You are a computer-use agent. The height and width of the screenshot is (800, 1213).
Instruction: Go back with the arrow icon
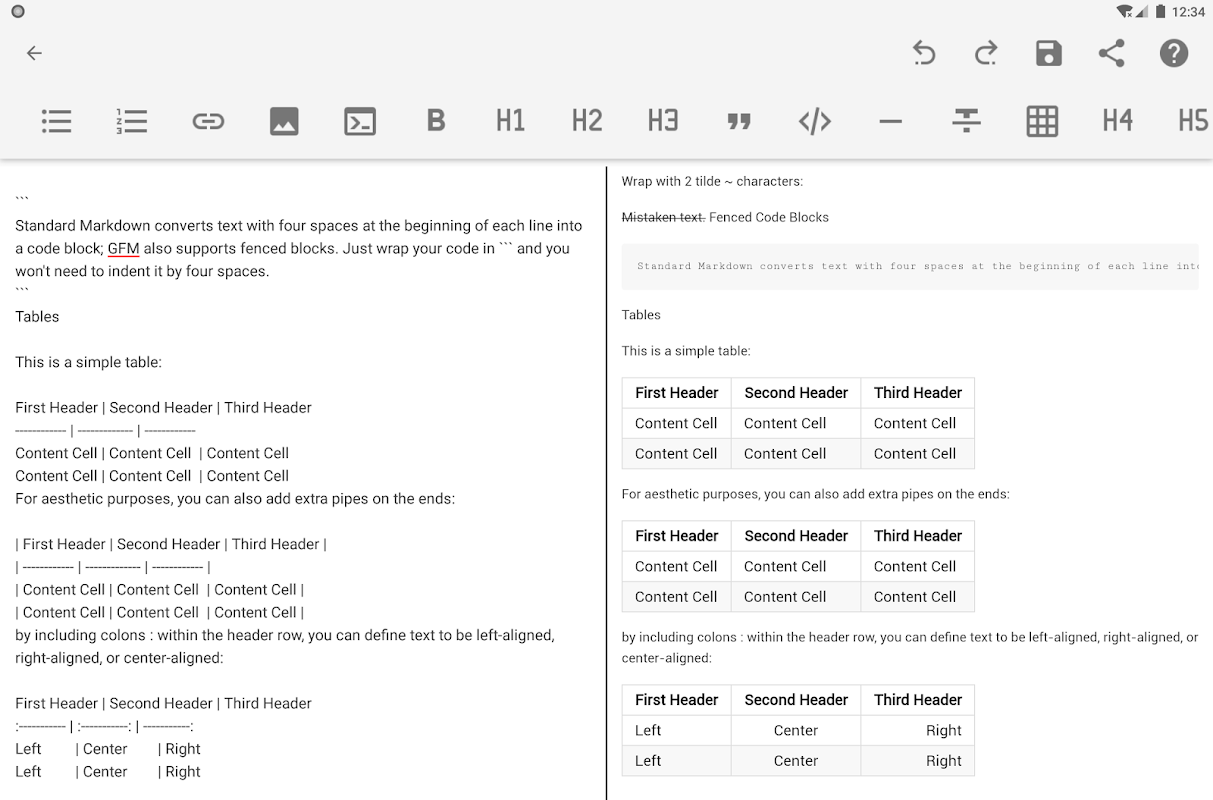34,53
